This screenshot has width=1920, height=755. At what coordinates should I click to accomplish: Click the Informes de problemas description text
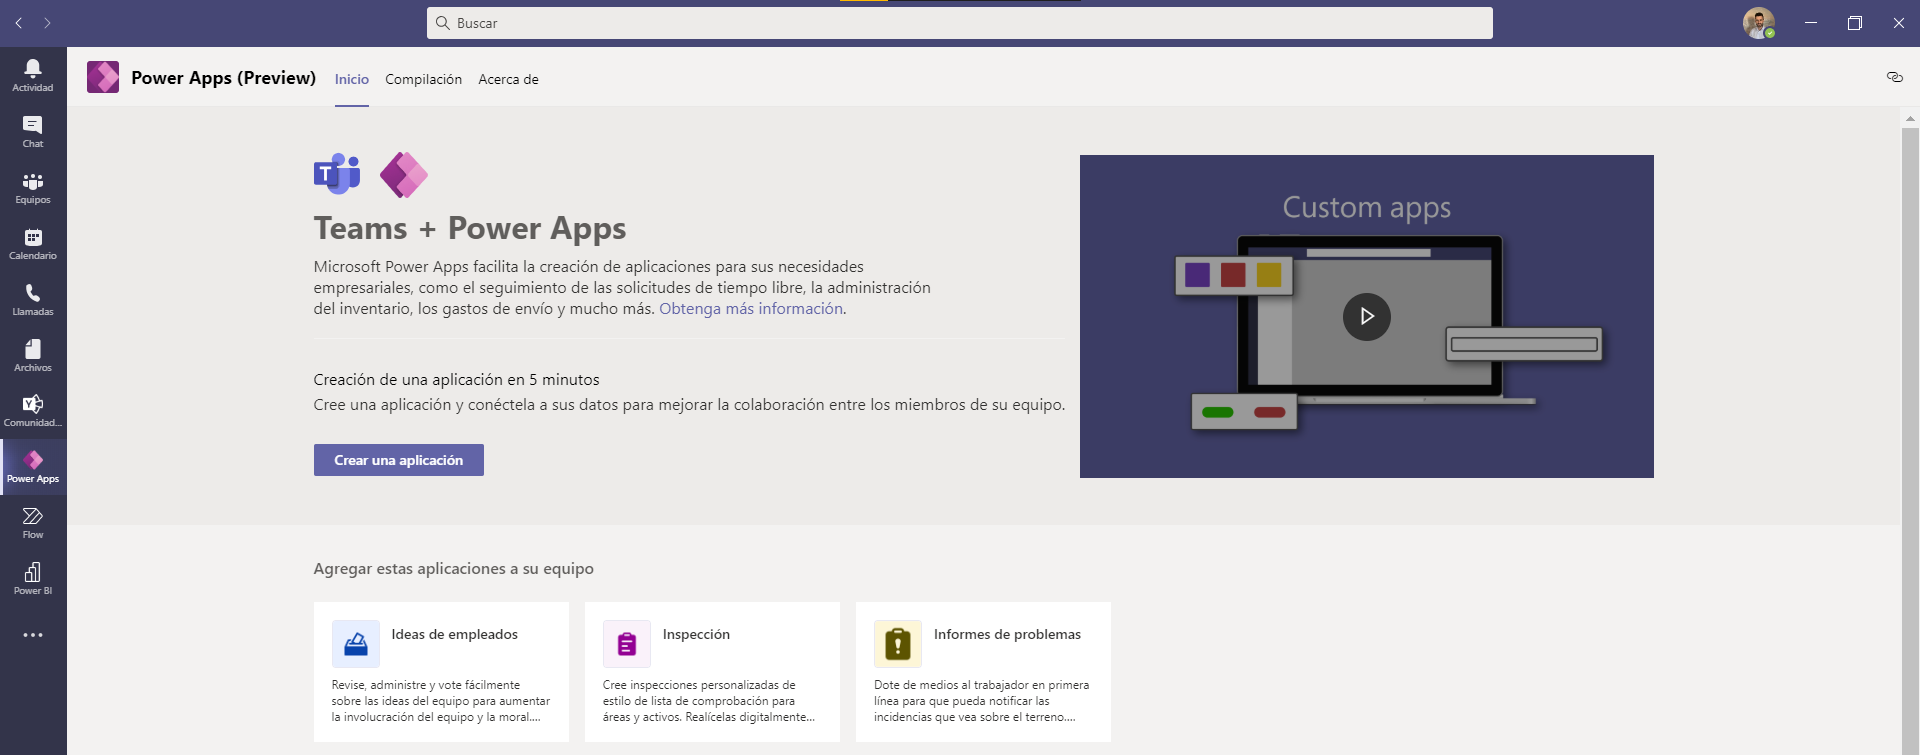982,701
